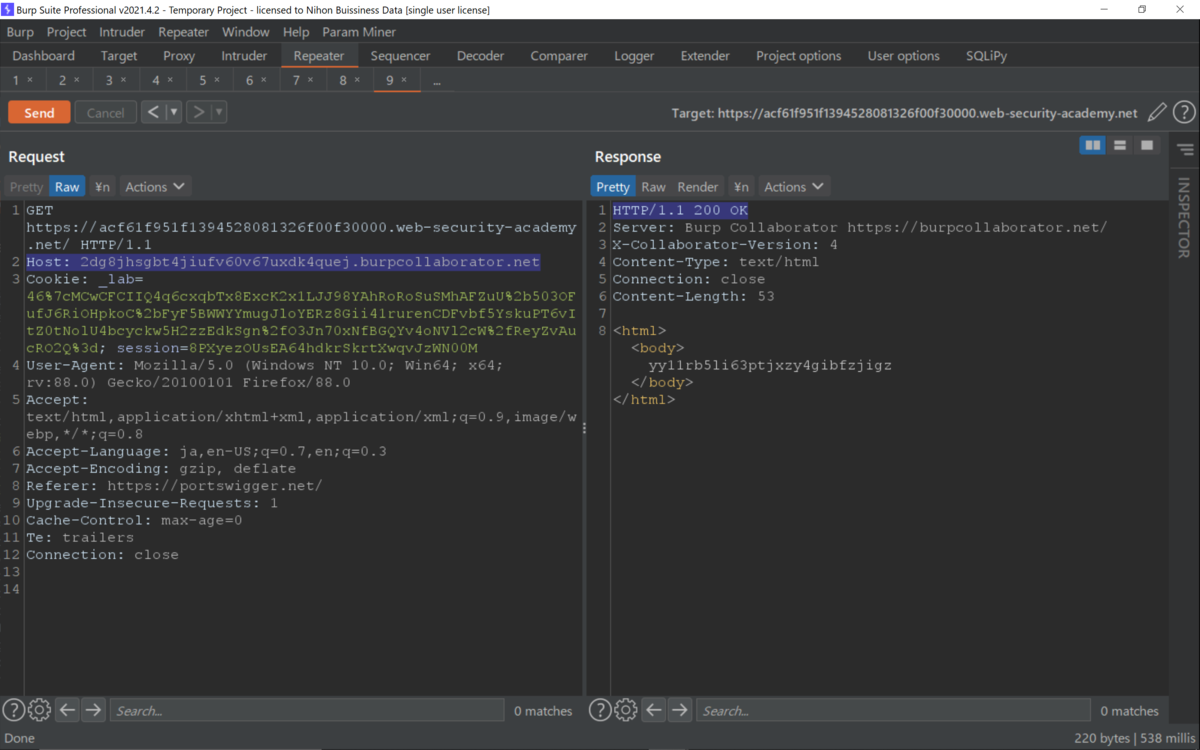Show more Repeater tabs via ellipsis
1200x750 pixels.
click(x=437, y=80)
